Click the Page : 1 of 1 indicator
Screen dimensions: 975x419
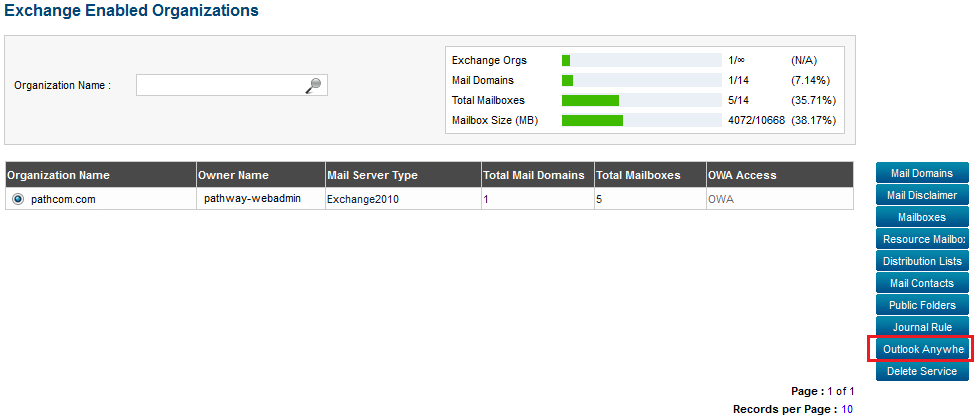(x=823, y=391)
